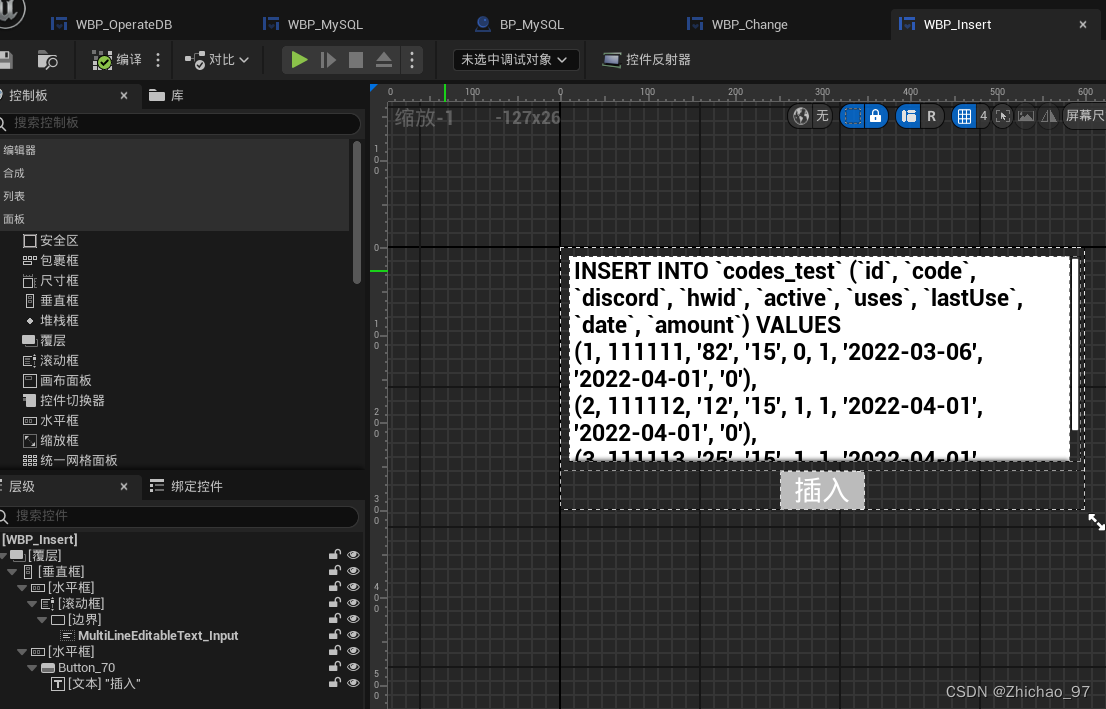Toggle the blue lock icon in viewport toolbar
This screenshot has height=709, width=1106.
pyautogui.click(x=875, y=116)
